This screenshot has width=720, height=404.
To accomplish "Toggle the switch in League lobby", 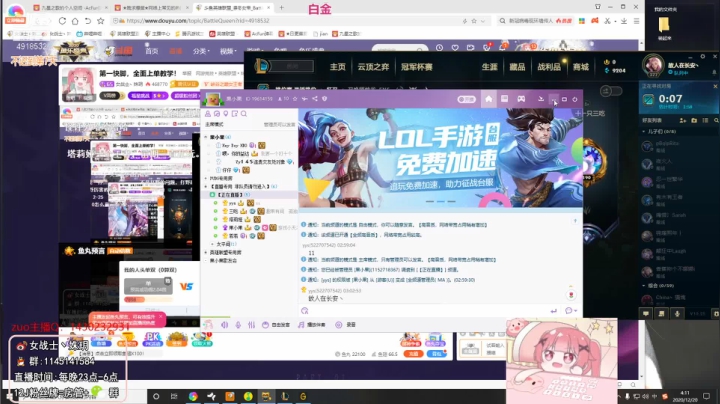I will pos(611,90).
